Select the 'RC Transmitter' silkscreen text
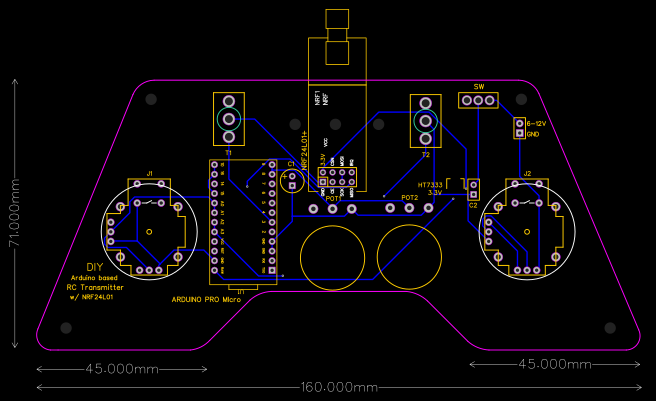The height and width of the screenshot is (401, 656). click(95, 288)
